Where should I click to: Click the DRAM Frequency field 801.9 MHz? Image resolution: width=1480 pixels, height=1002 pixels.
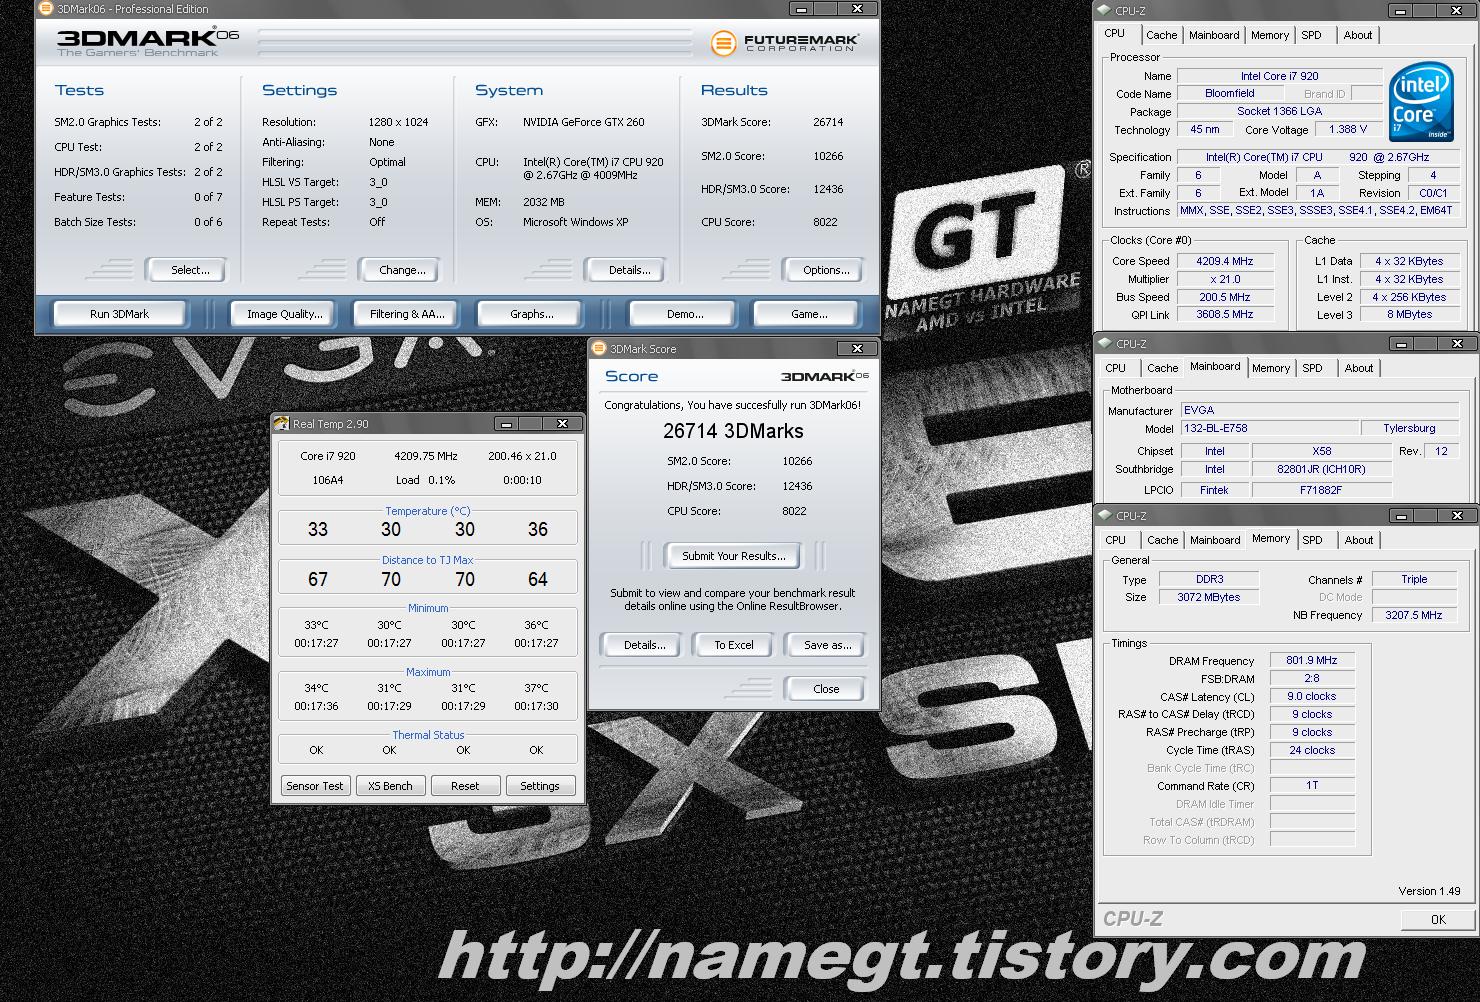pos(1312,660)
